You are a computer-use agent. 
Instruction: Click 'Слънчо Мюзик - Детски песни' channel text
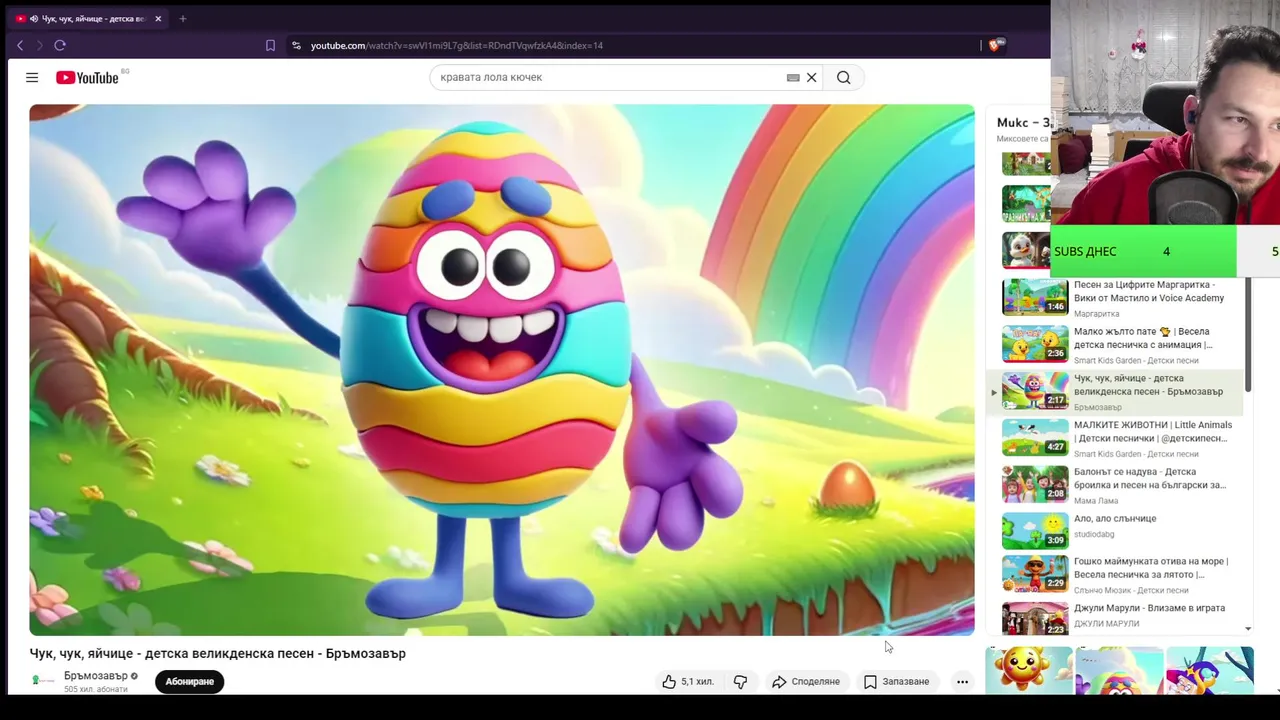pyautogui.click(x=1130, y=591)
